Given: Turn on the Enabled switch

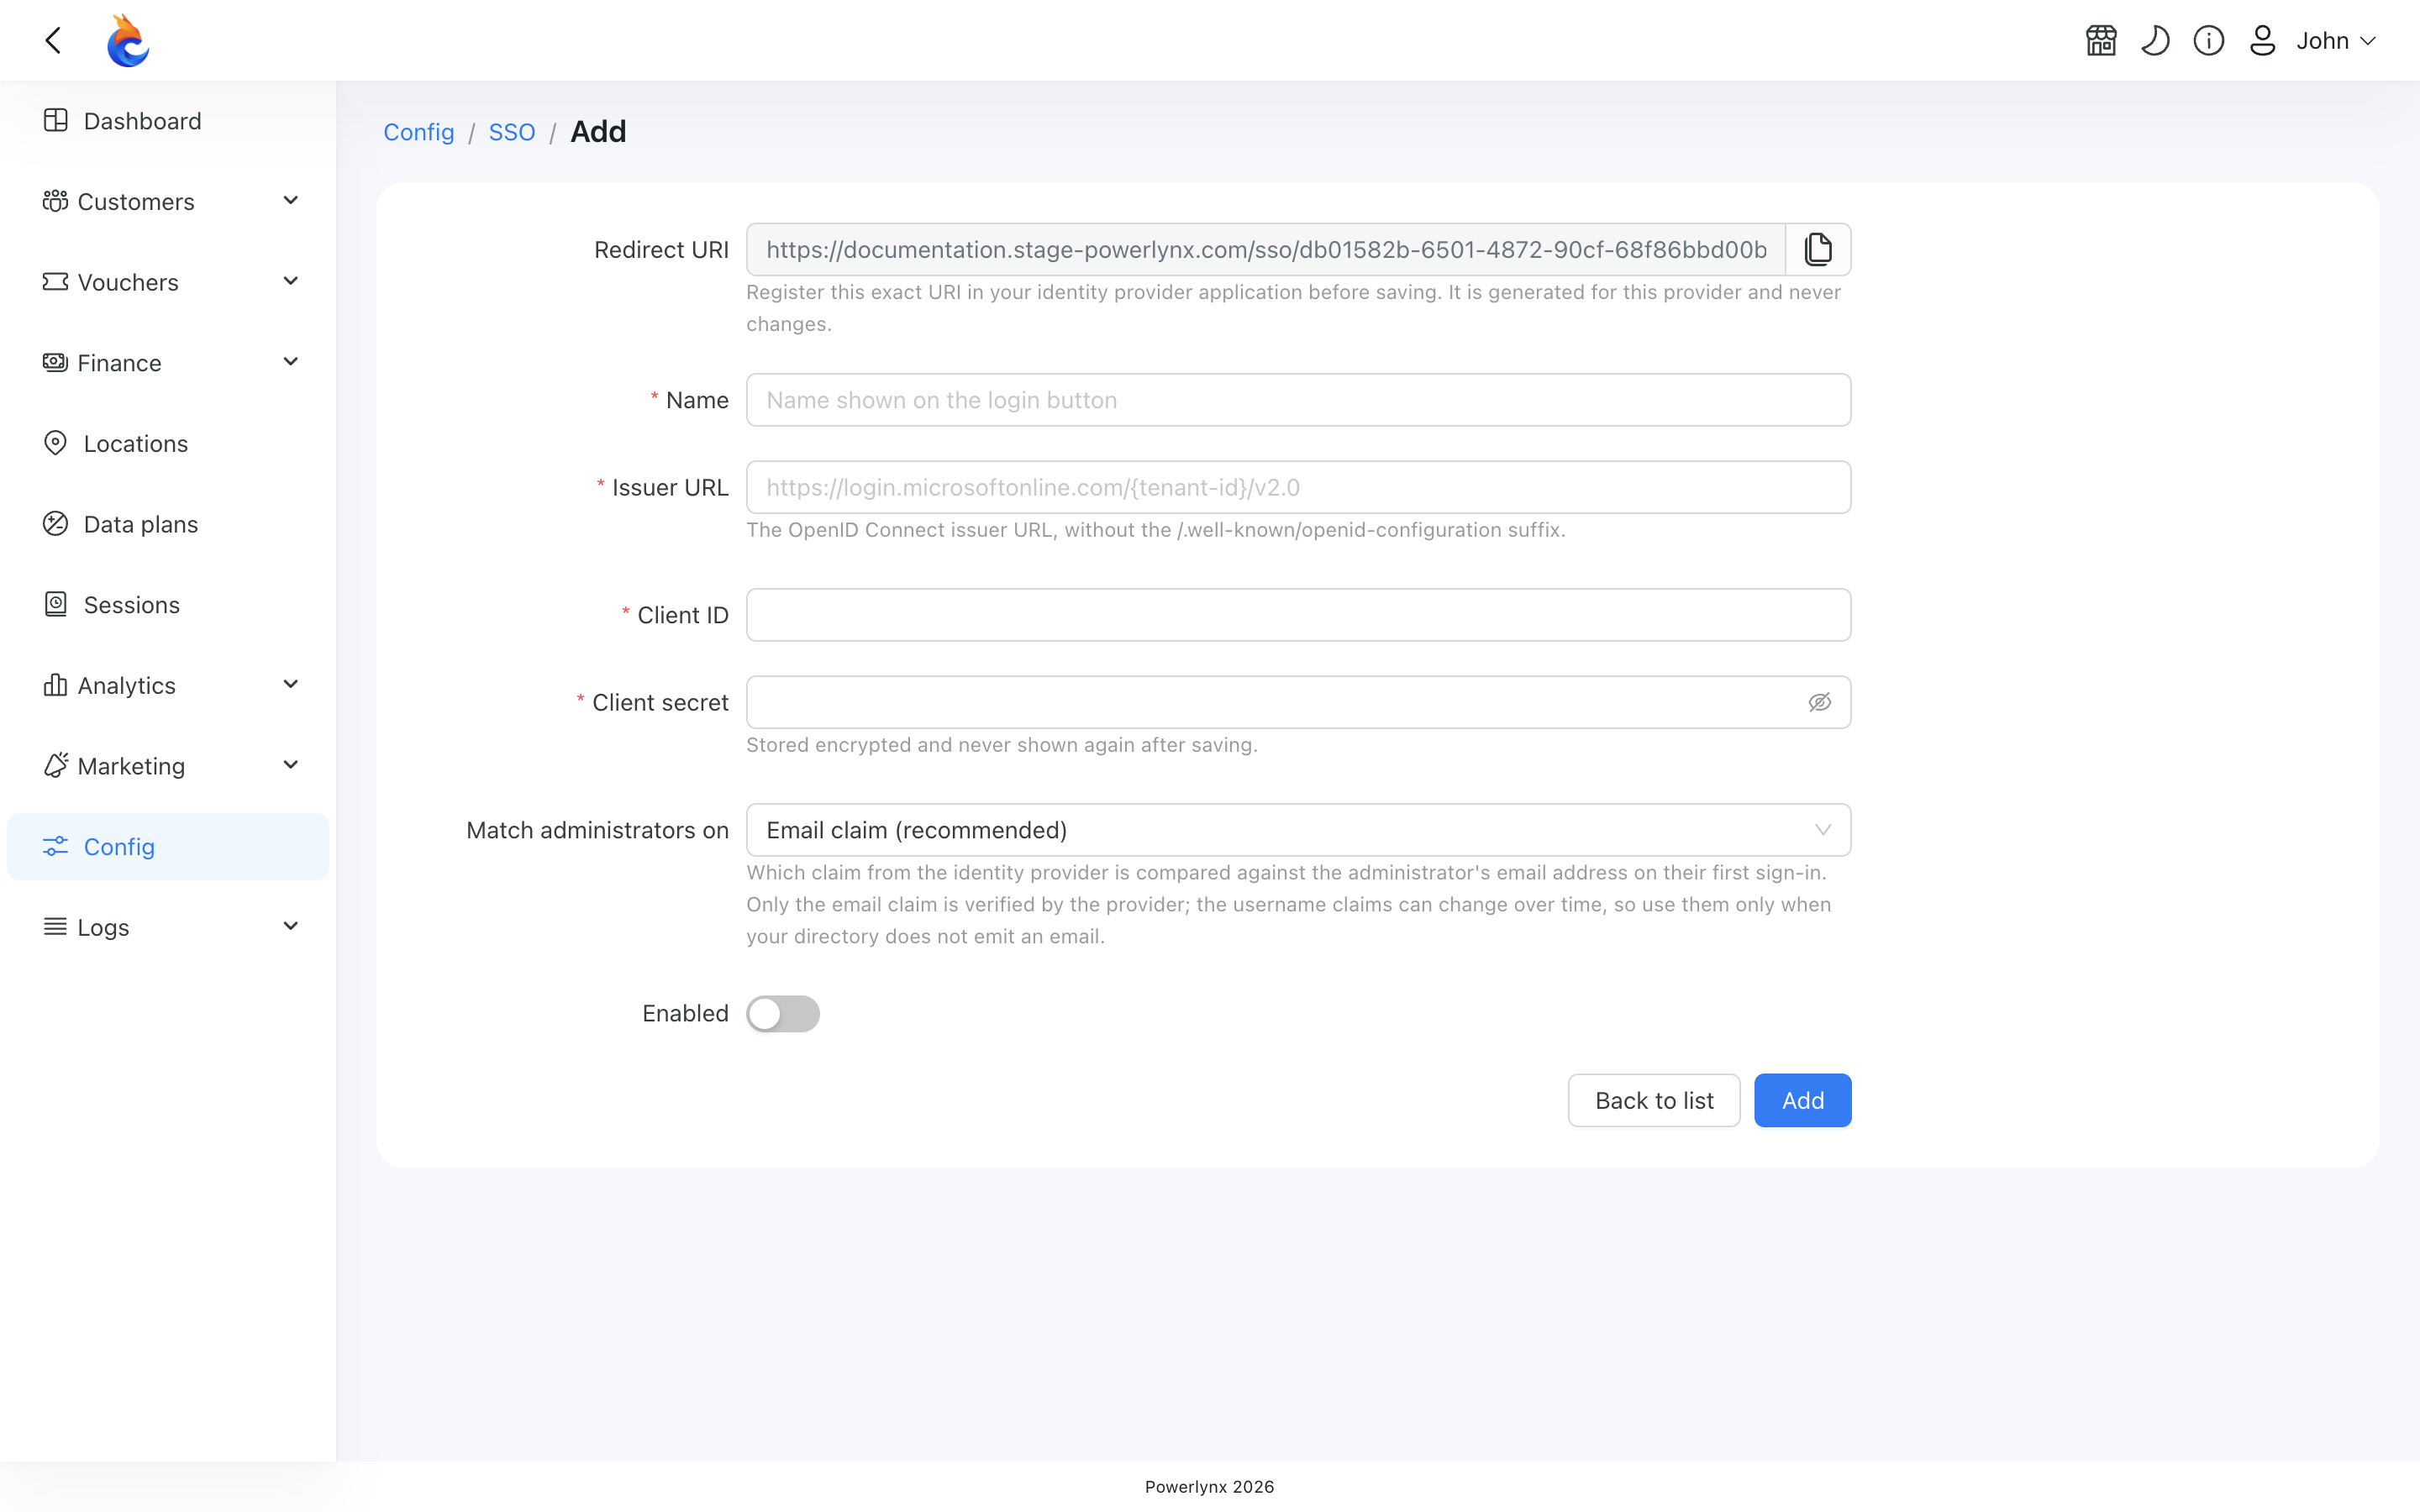Looking at the screenshot, I should pyautogui.click(x=783, y=1014).
